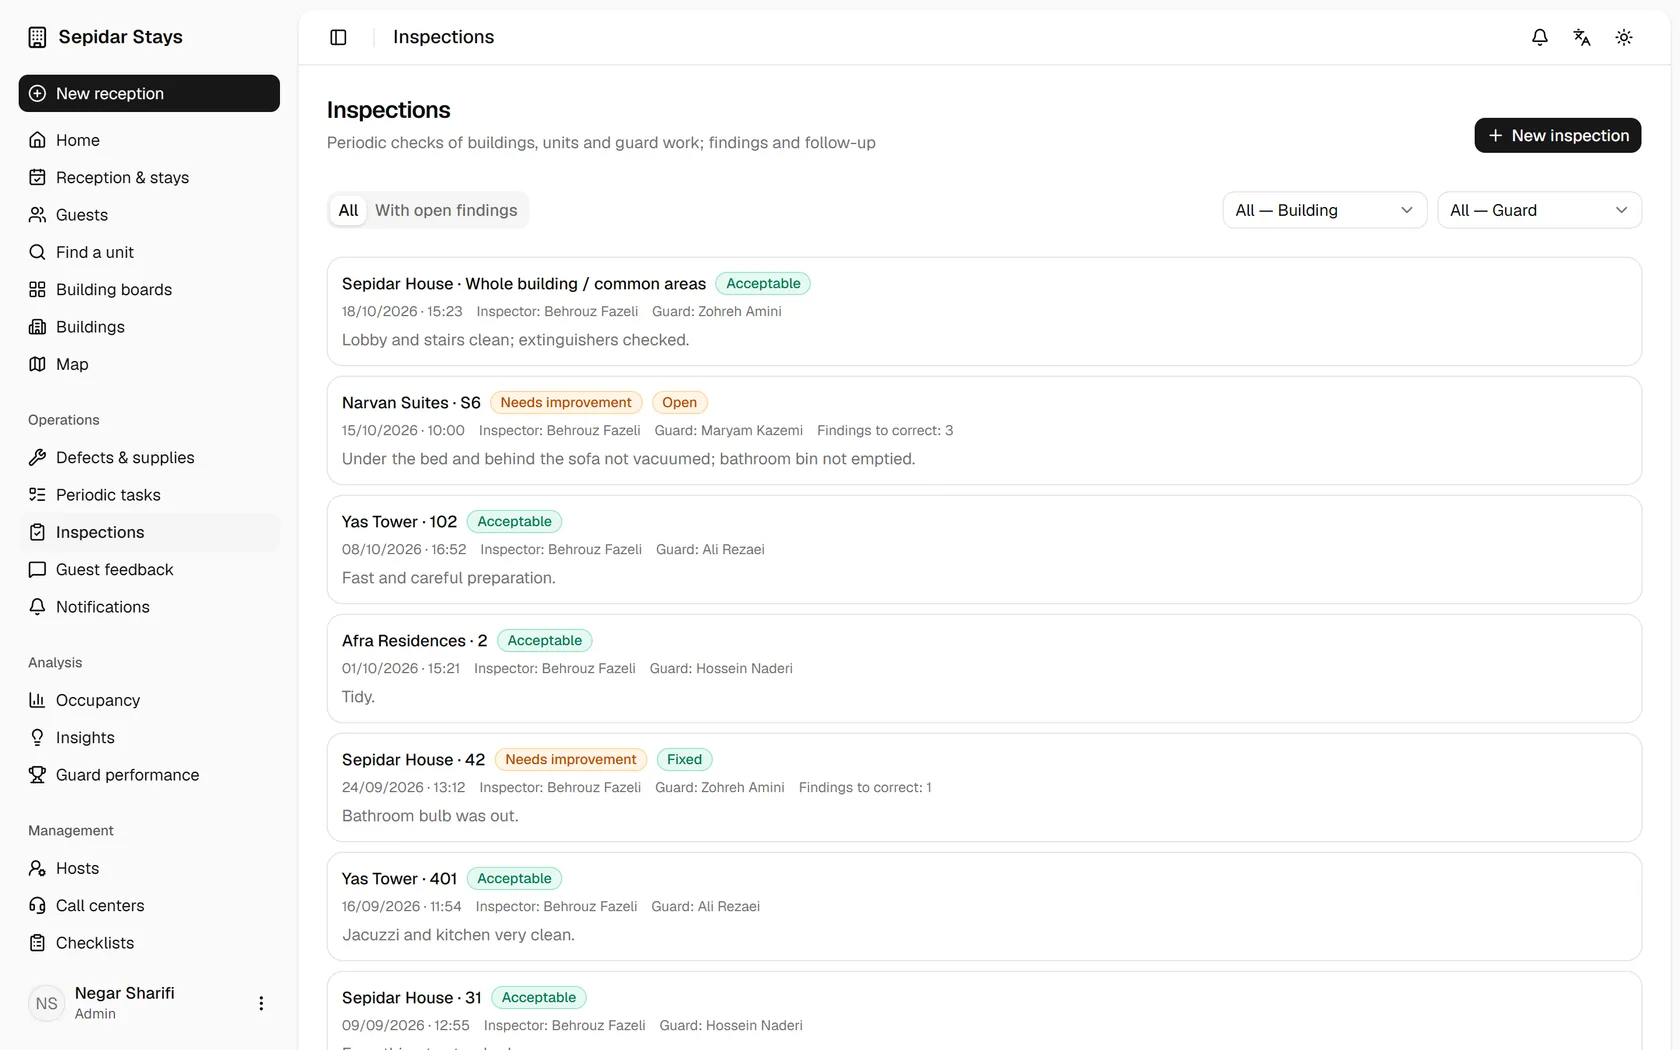Open Hosts in Management section
This screenshot has width=1680, height=1050.
[149, 868]
